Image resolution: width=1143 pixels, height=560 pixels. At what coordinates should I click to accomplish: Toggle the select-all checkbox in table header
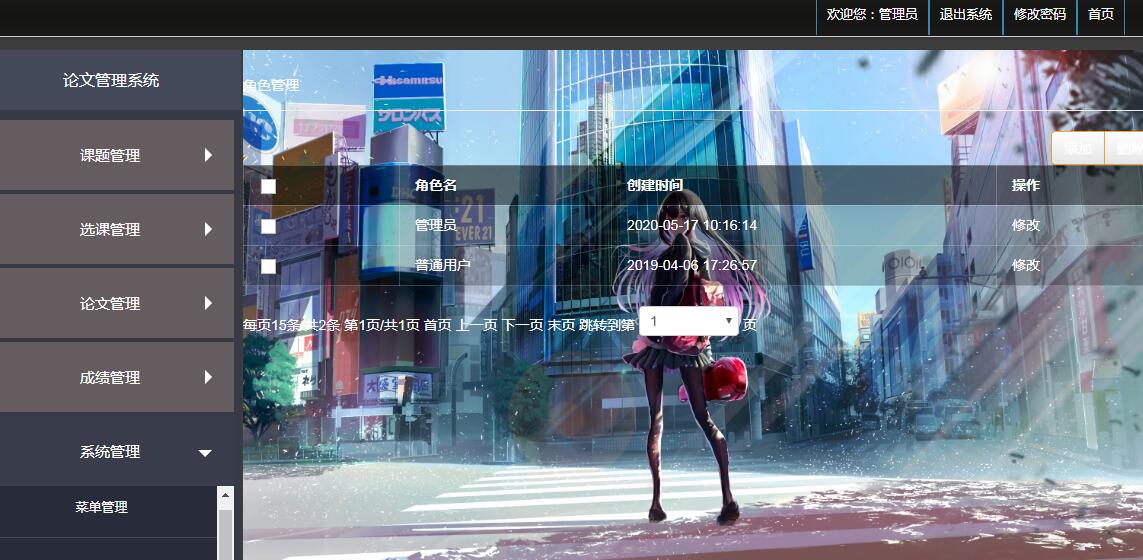[x=268, y=187]
